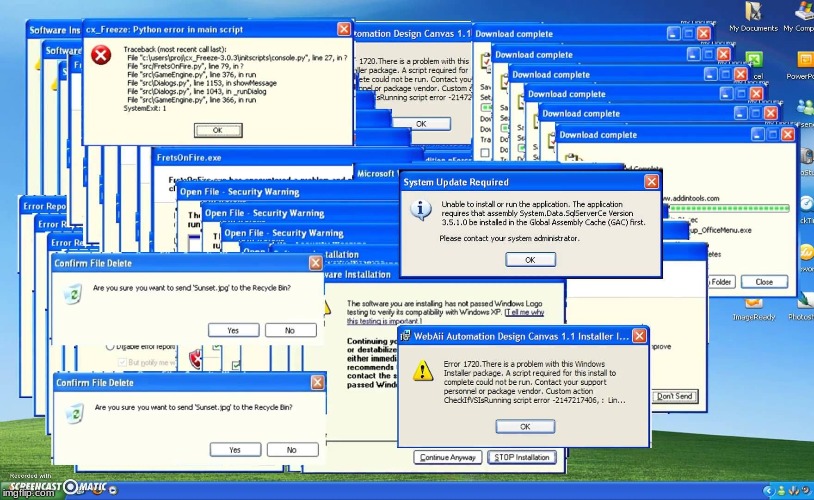Click OK in the background Error 1720 dialog

pyautogui.click(x=422, y=124)
